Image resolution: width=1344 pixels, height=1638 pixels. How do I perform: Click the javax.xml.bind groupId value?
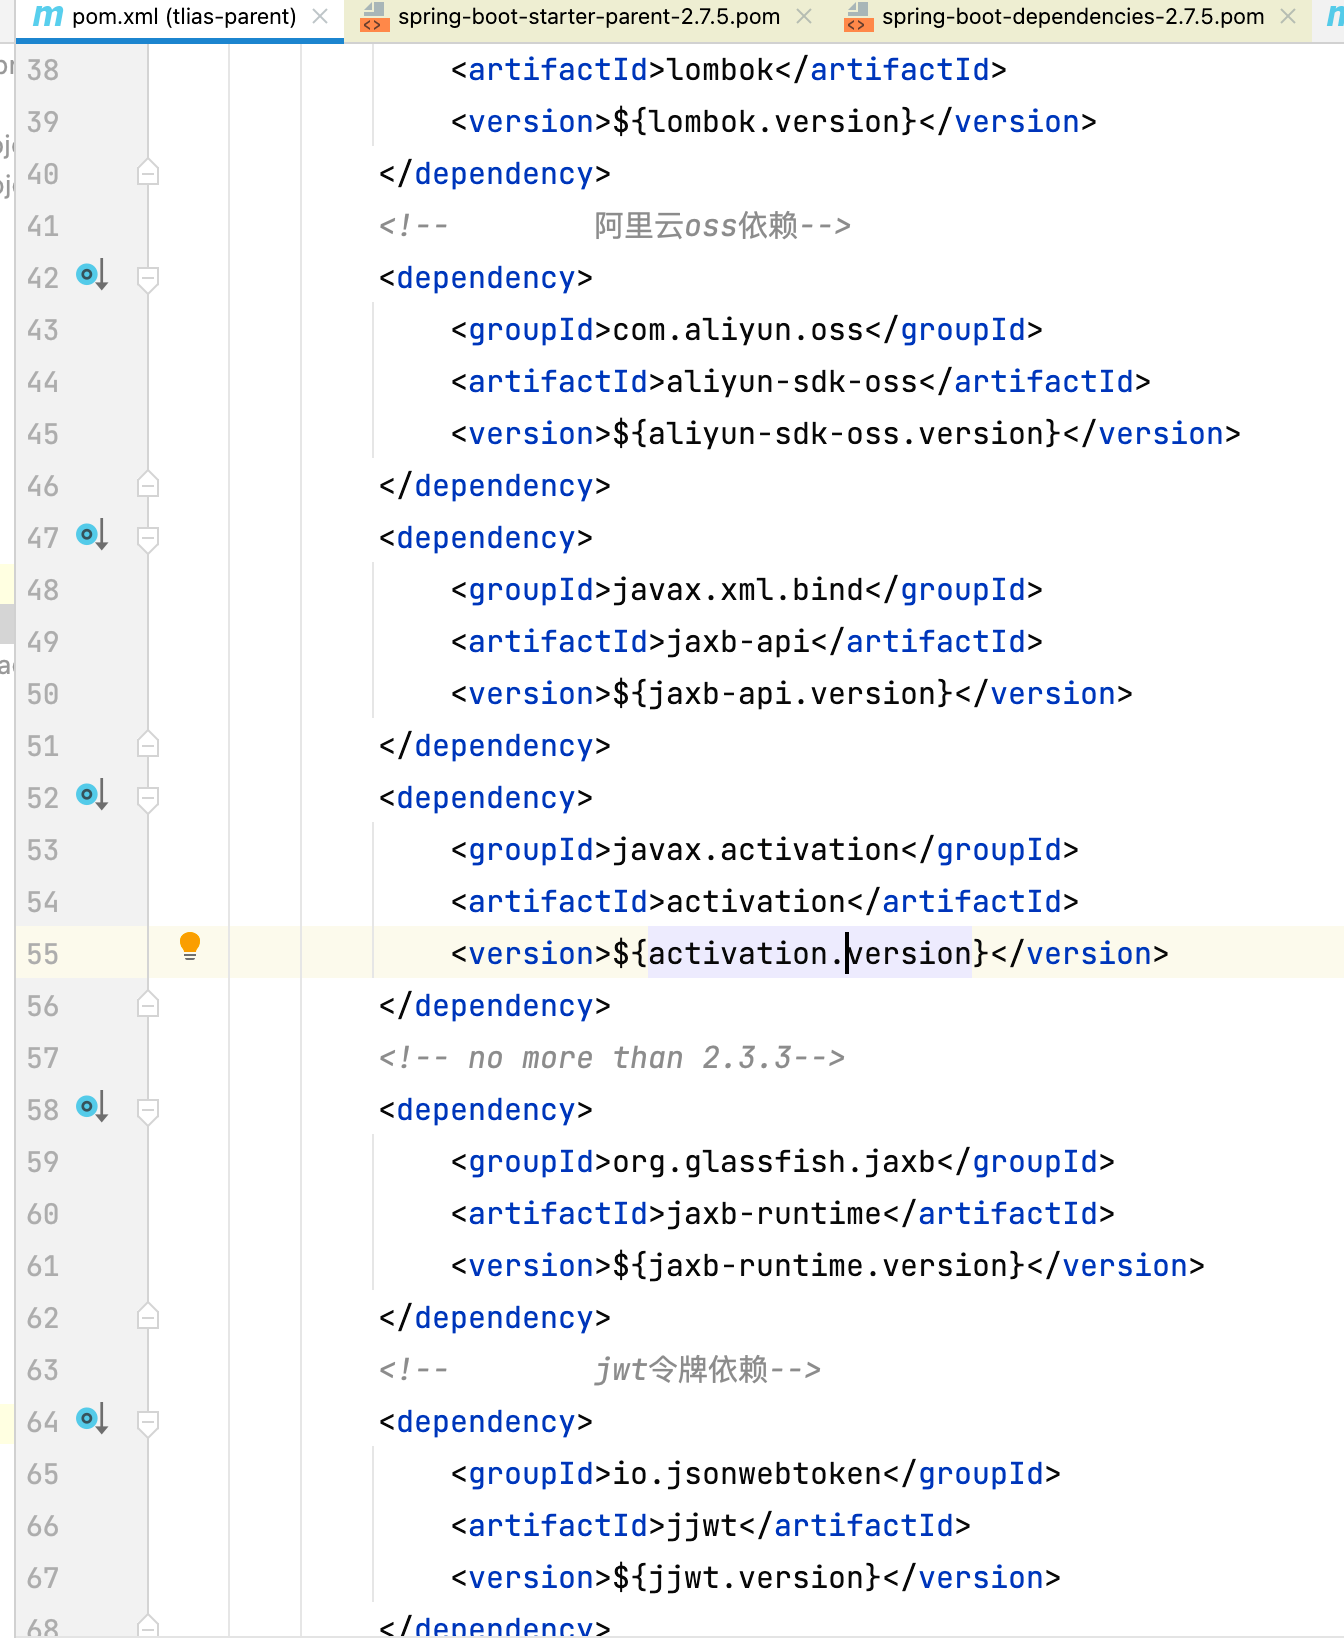click(x=738, y=590)
